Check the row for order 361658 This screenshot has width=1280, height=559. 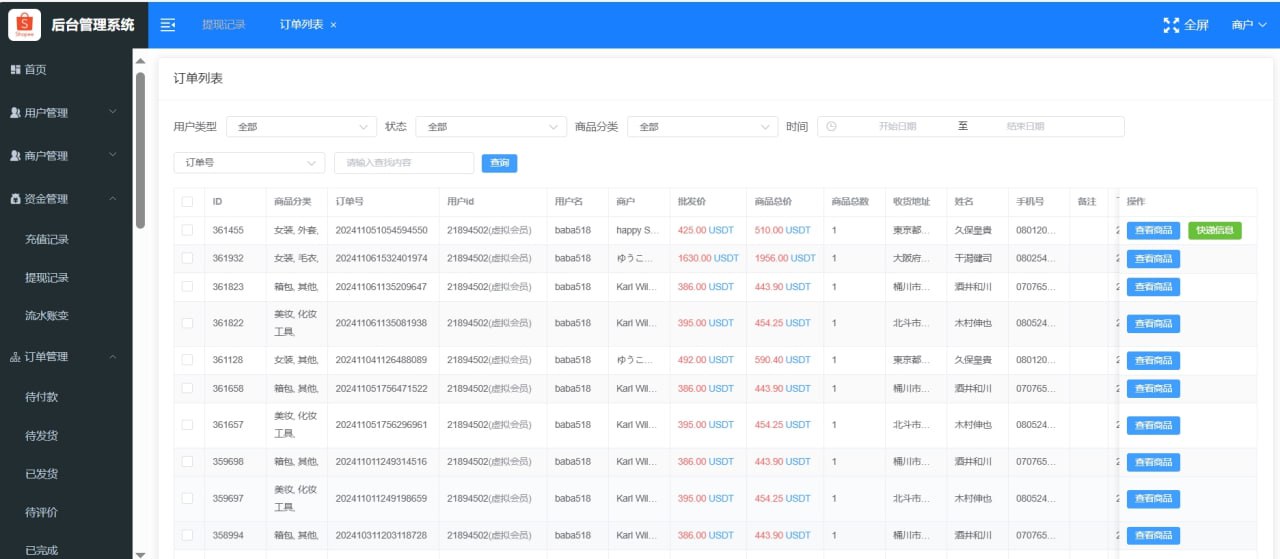coord(187,388)
